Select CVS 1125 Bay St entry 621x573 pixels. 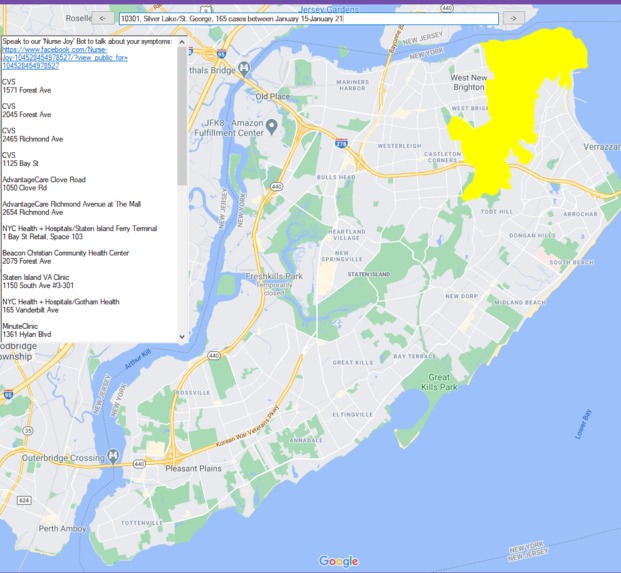point(21,159)
